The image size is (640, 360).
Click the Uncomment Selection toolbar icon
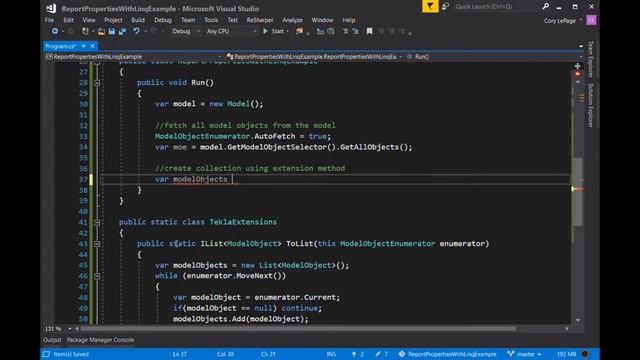click(331, 31)
